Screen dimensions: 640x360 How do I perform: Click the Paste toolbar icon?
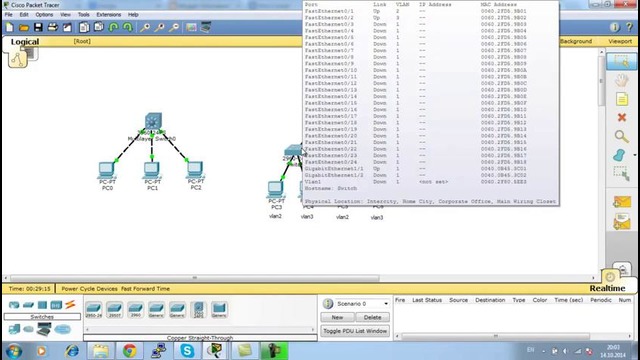(x=99, y=27)
